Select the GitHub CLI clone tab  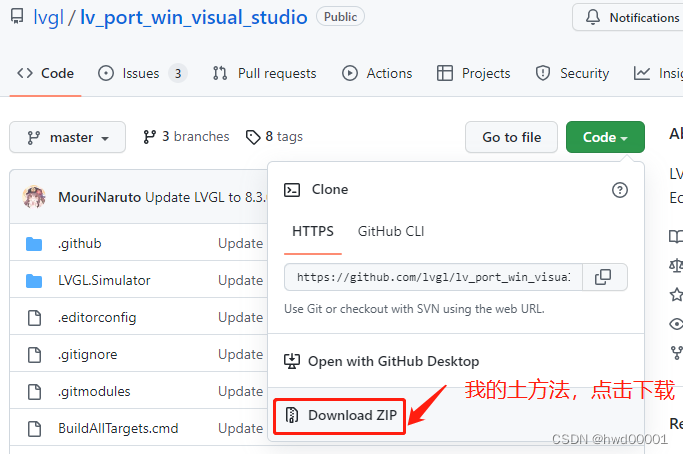[x=391, y=231]
